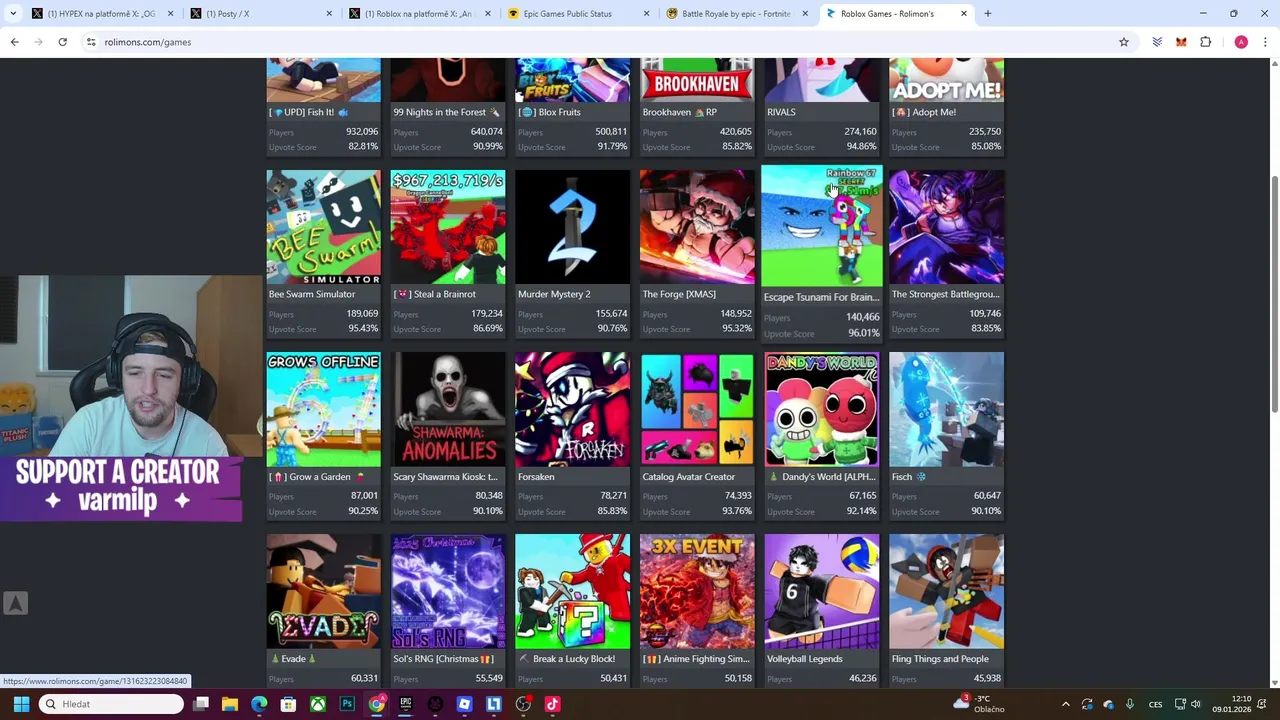Viewport: 1280px width, 720px height.
Task: Open Task View on the taskbar
Action: 200,704
